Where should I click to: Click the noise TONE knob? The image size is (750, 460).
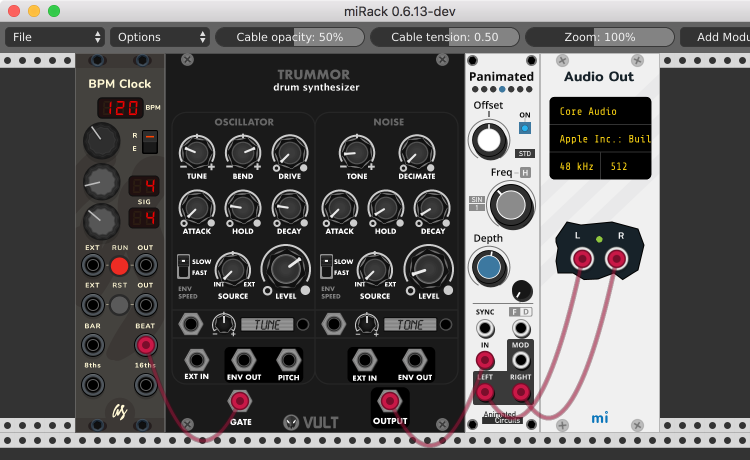(x=357, y=153)
